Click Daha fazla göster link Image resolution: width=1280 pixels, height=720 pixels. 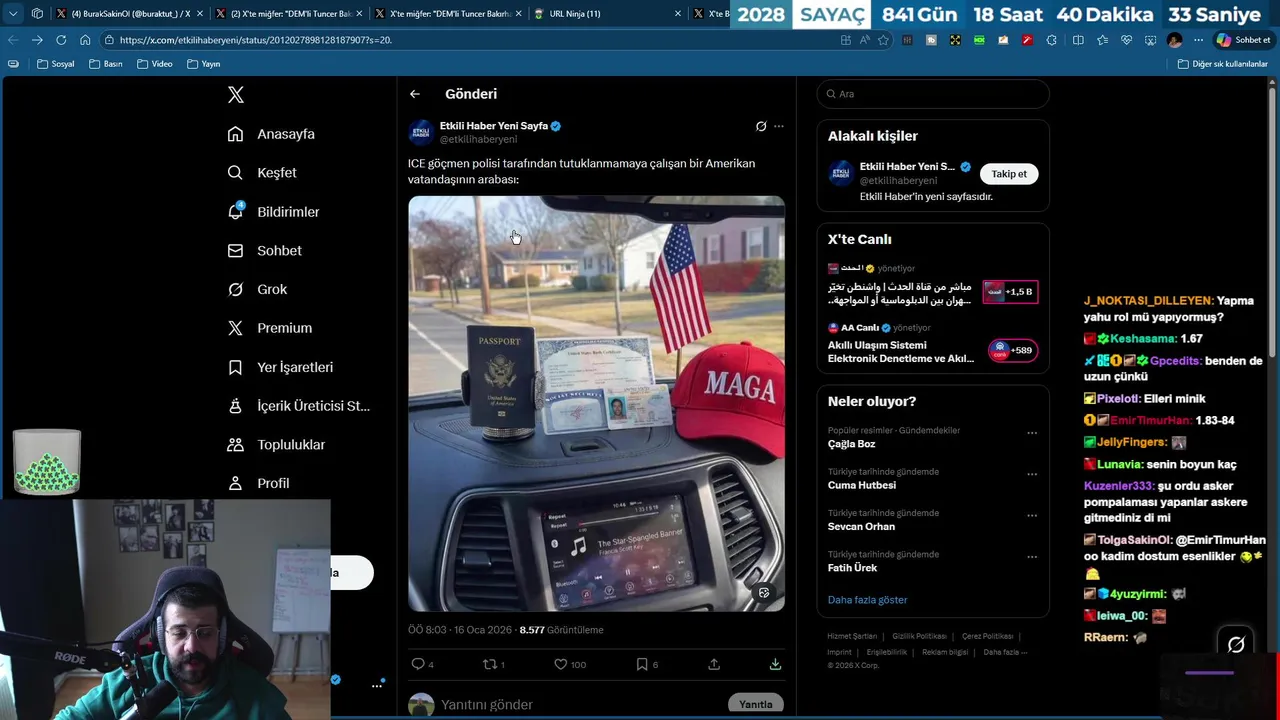[x=867, y=600]
